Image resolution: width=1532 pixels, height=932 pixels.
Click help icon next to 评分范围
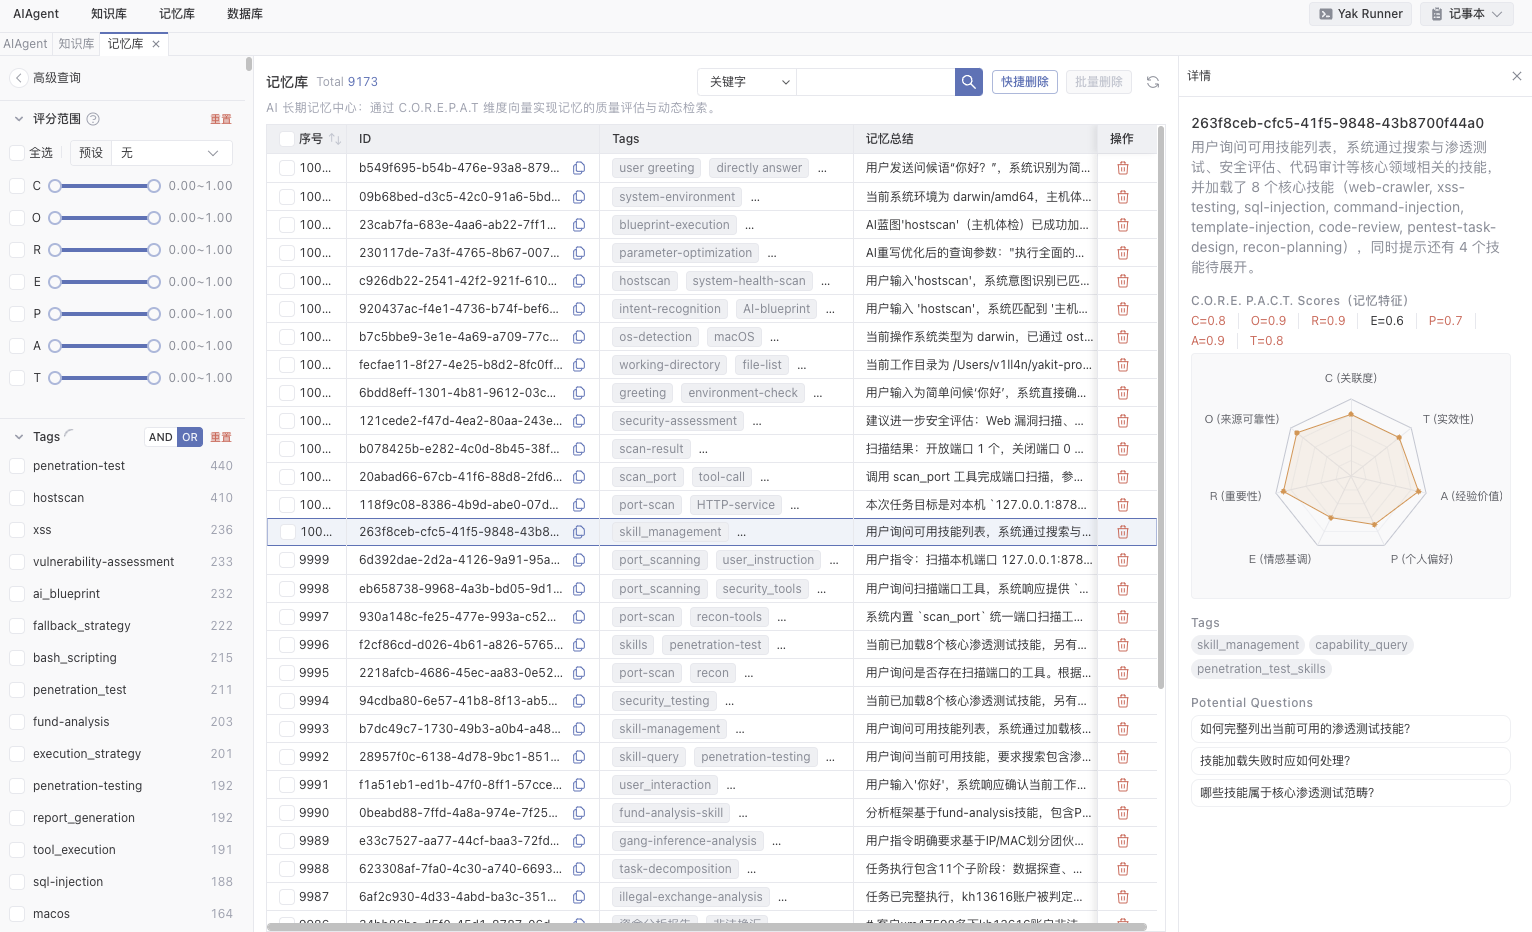[93, 119]
